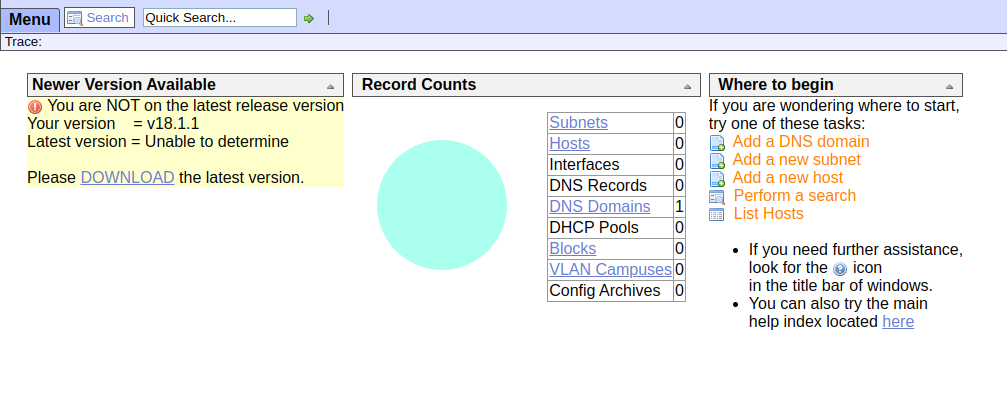1007x416 pixels.
Task: Click the help index 'here' link
Action: pyautogui.click(x=897, y=322)
